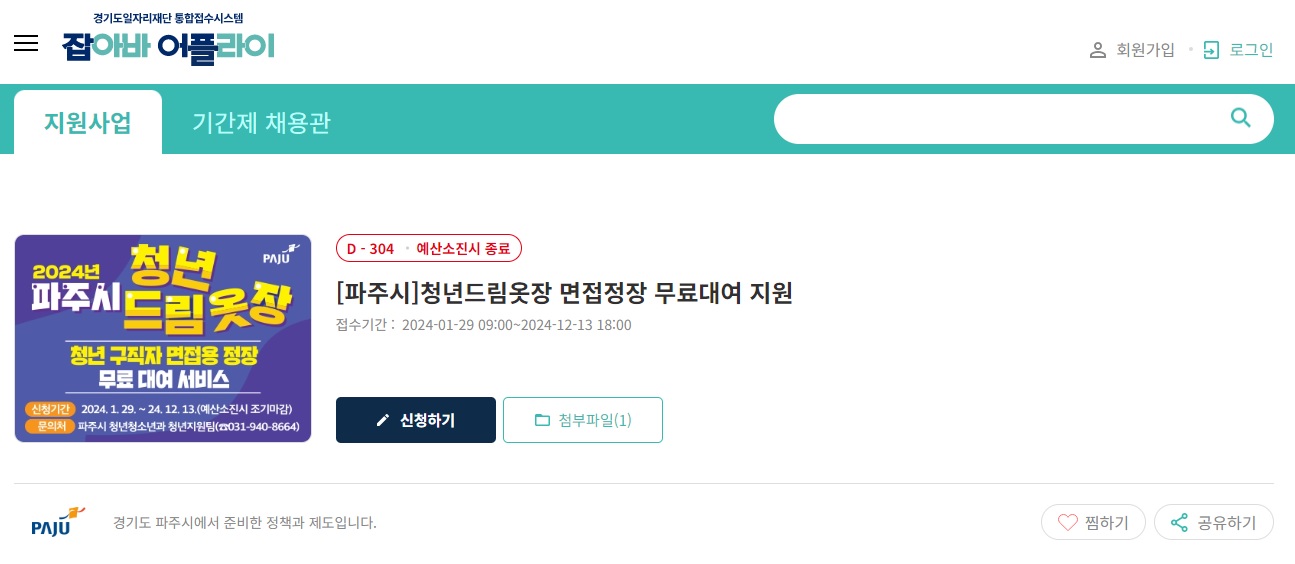Switch to the 지원사업 tab
Screen dimensions: 1295x564
point(88,122)
